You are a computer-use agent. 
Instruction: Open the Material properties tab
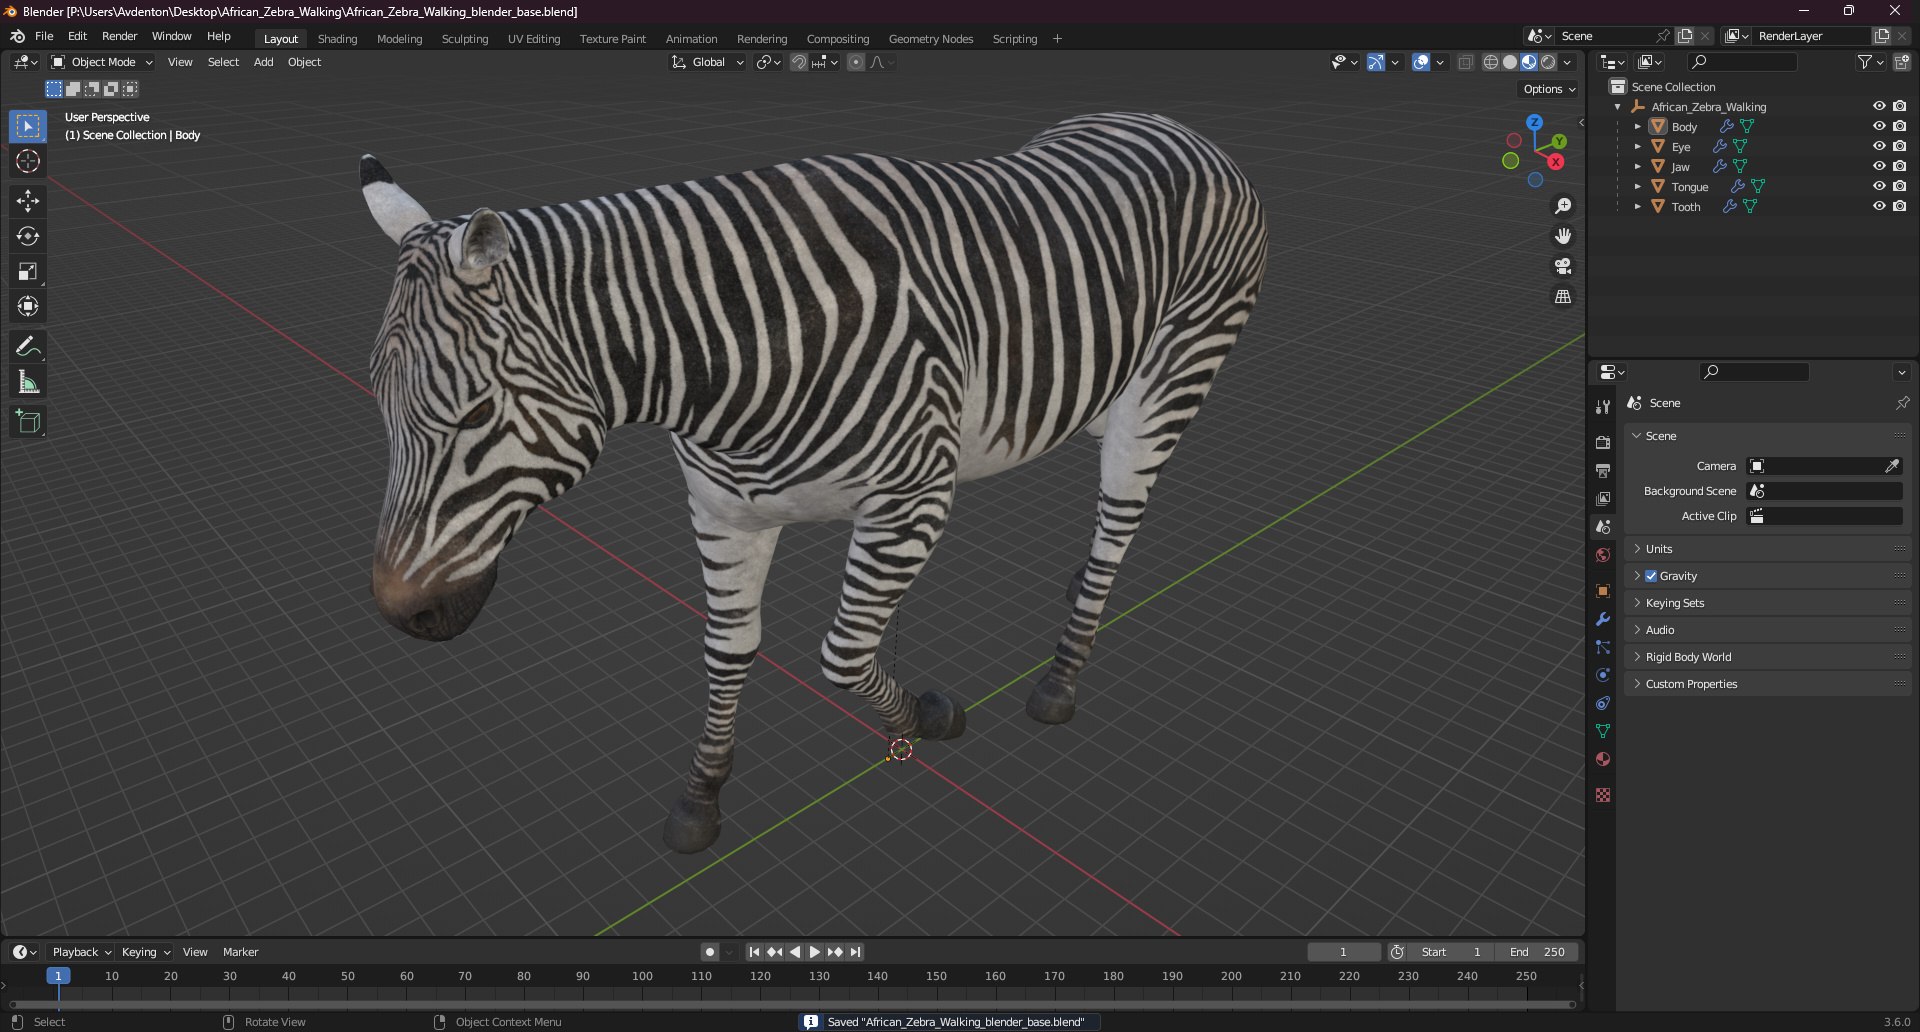[x=1603, y=759]
